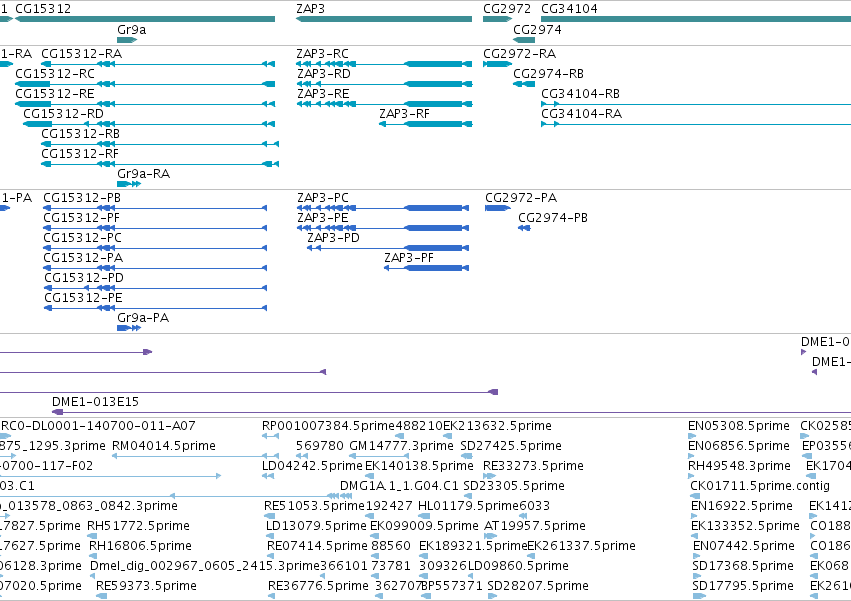Viewport: 851px width, 601px height.
Task: Open the CG15312-PA protein label
Action: (83, 258)
